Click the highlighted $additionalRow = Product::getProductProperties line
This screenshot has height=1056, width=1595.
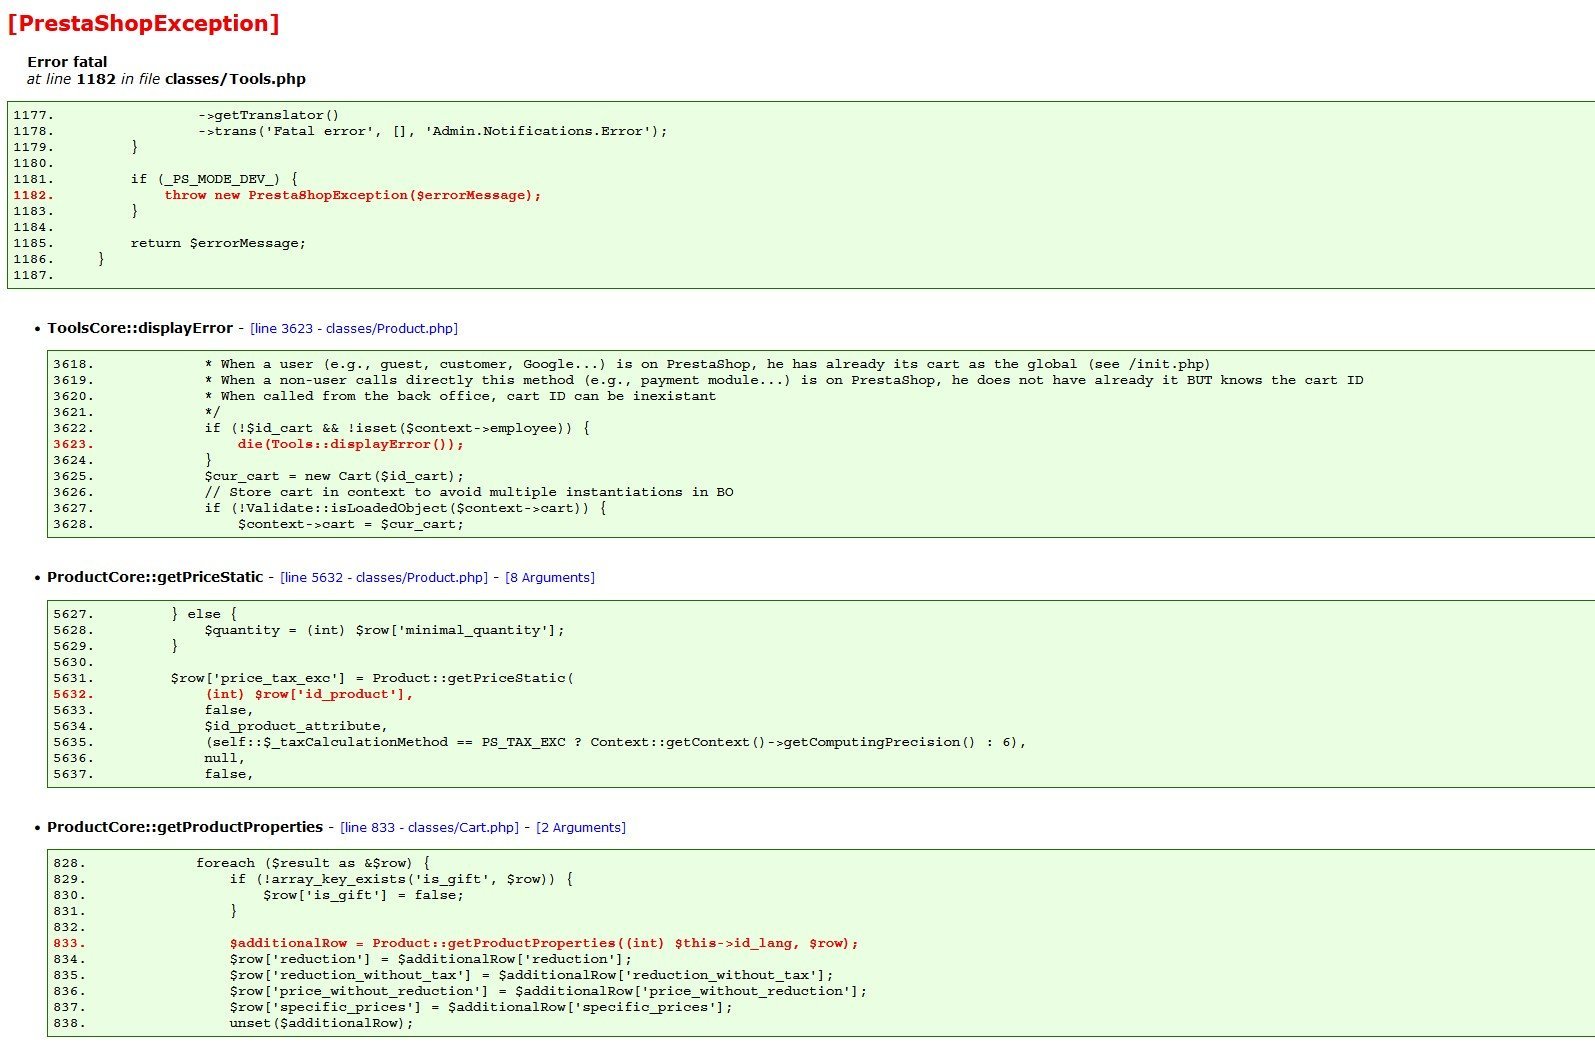pyautogui.click(x=544, y=943)
